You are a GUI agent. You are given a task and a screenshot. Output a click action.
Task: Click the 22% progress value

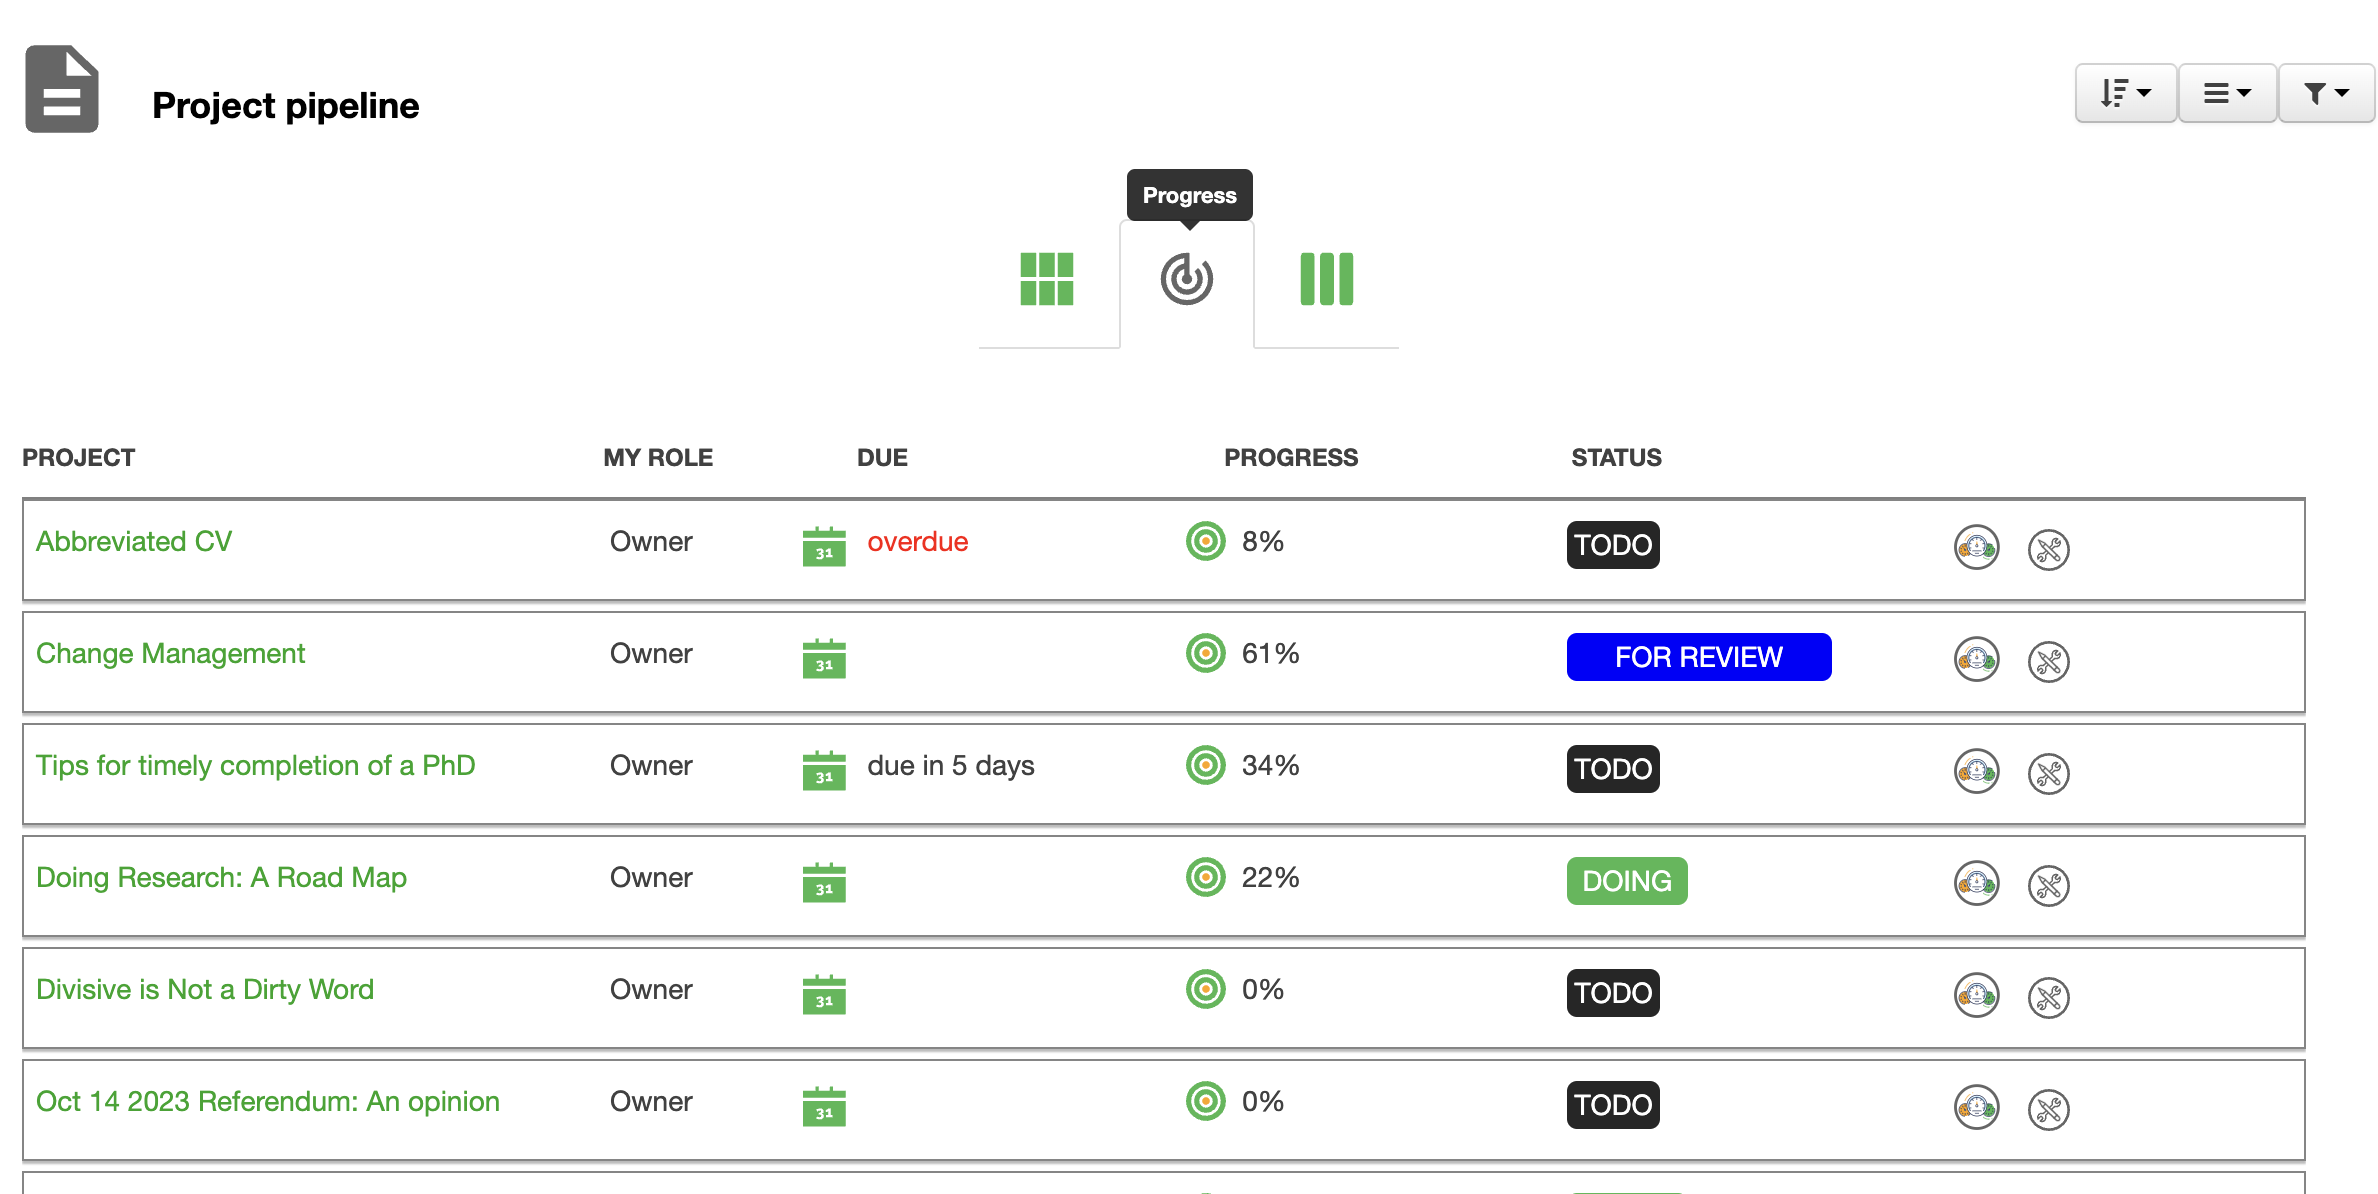tap(1270, 877)
